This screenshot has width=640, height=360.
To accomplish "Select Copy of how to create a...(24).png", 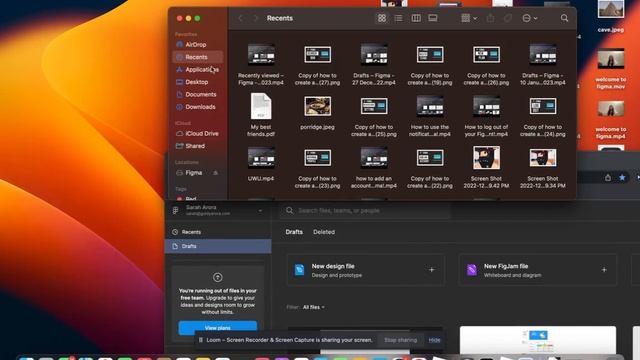I will point(542,116).
